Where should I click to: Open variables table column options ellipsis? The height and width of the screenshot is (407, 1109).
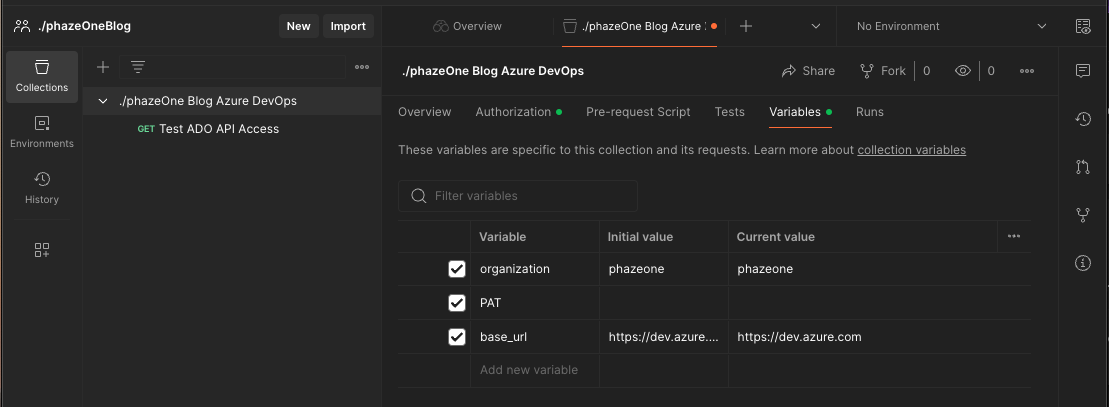click(x=1014, y=236)
